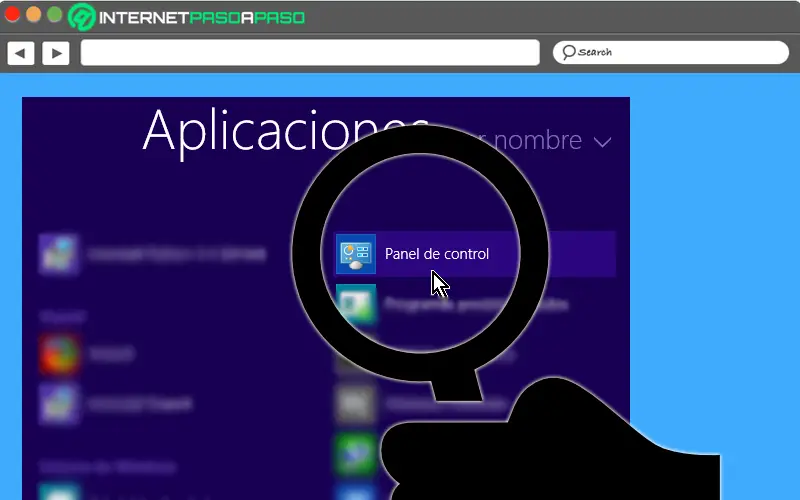
Task: Click the yellow minimize window button
Action: click(x=34, y=14)
